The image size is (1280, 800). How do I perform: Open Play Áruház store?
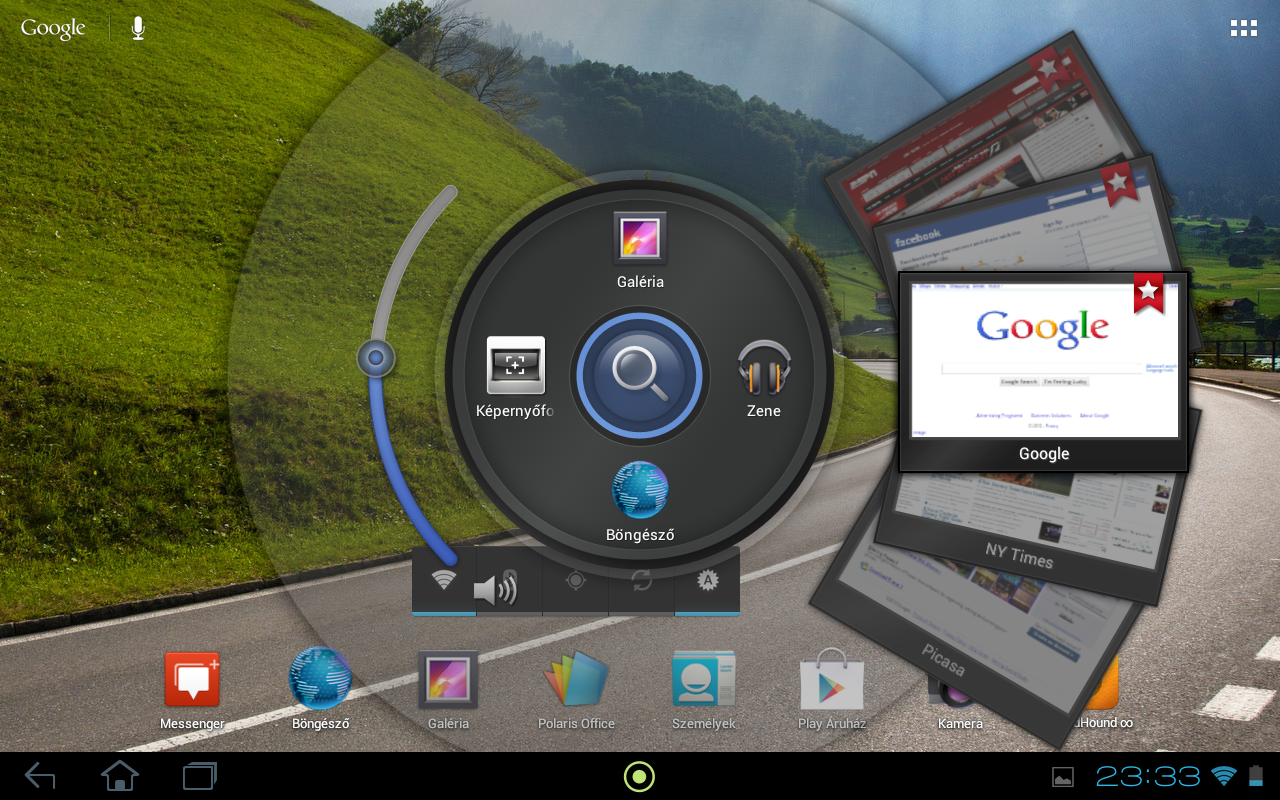tap(832, 690)
